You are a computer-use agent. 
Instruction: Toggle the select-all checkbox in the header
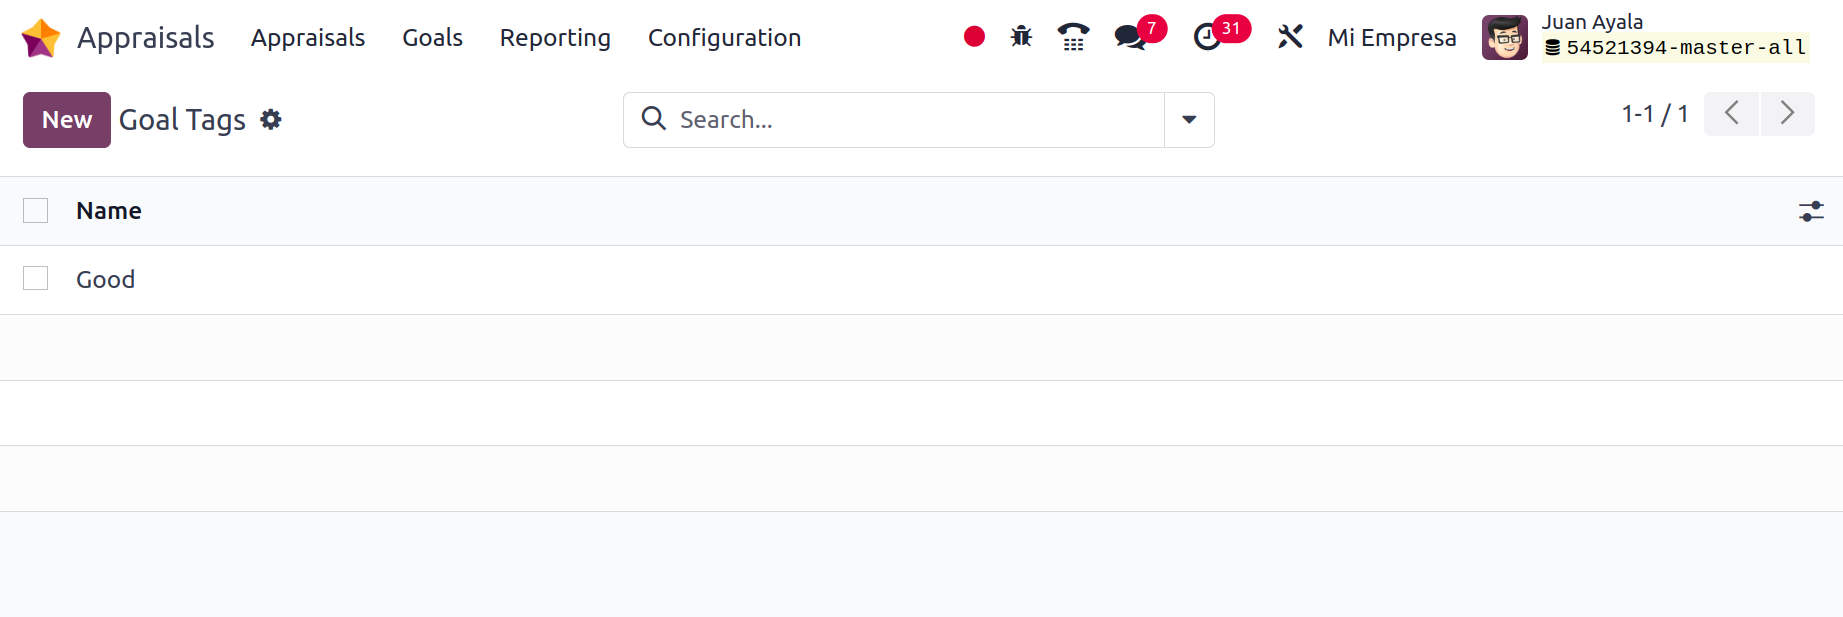36,210
